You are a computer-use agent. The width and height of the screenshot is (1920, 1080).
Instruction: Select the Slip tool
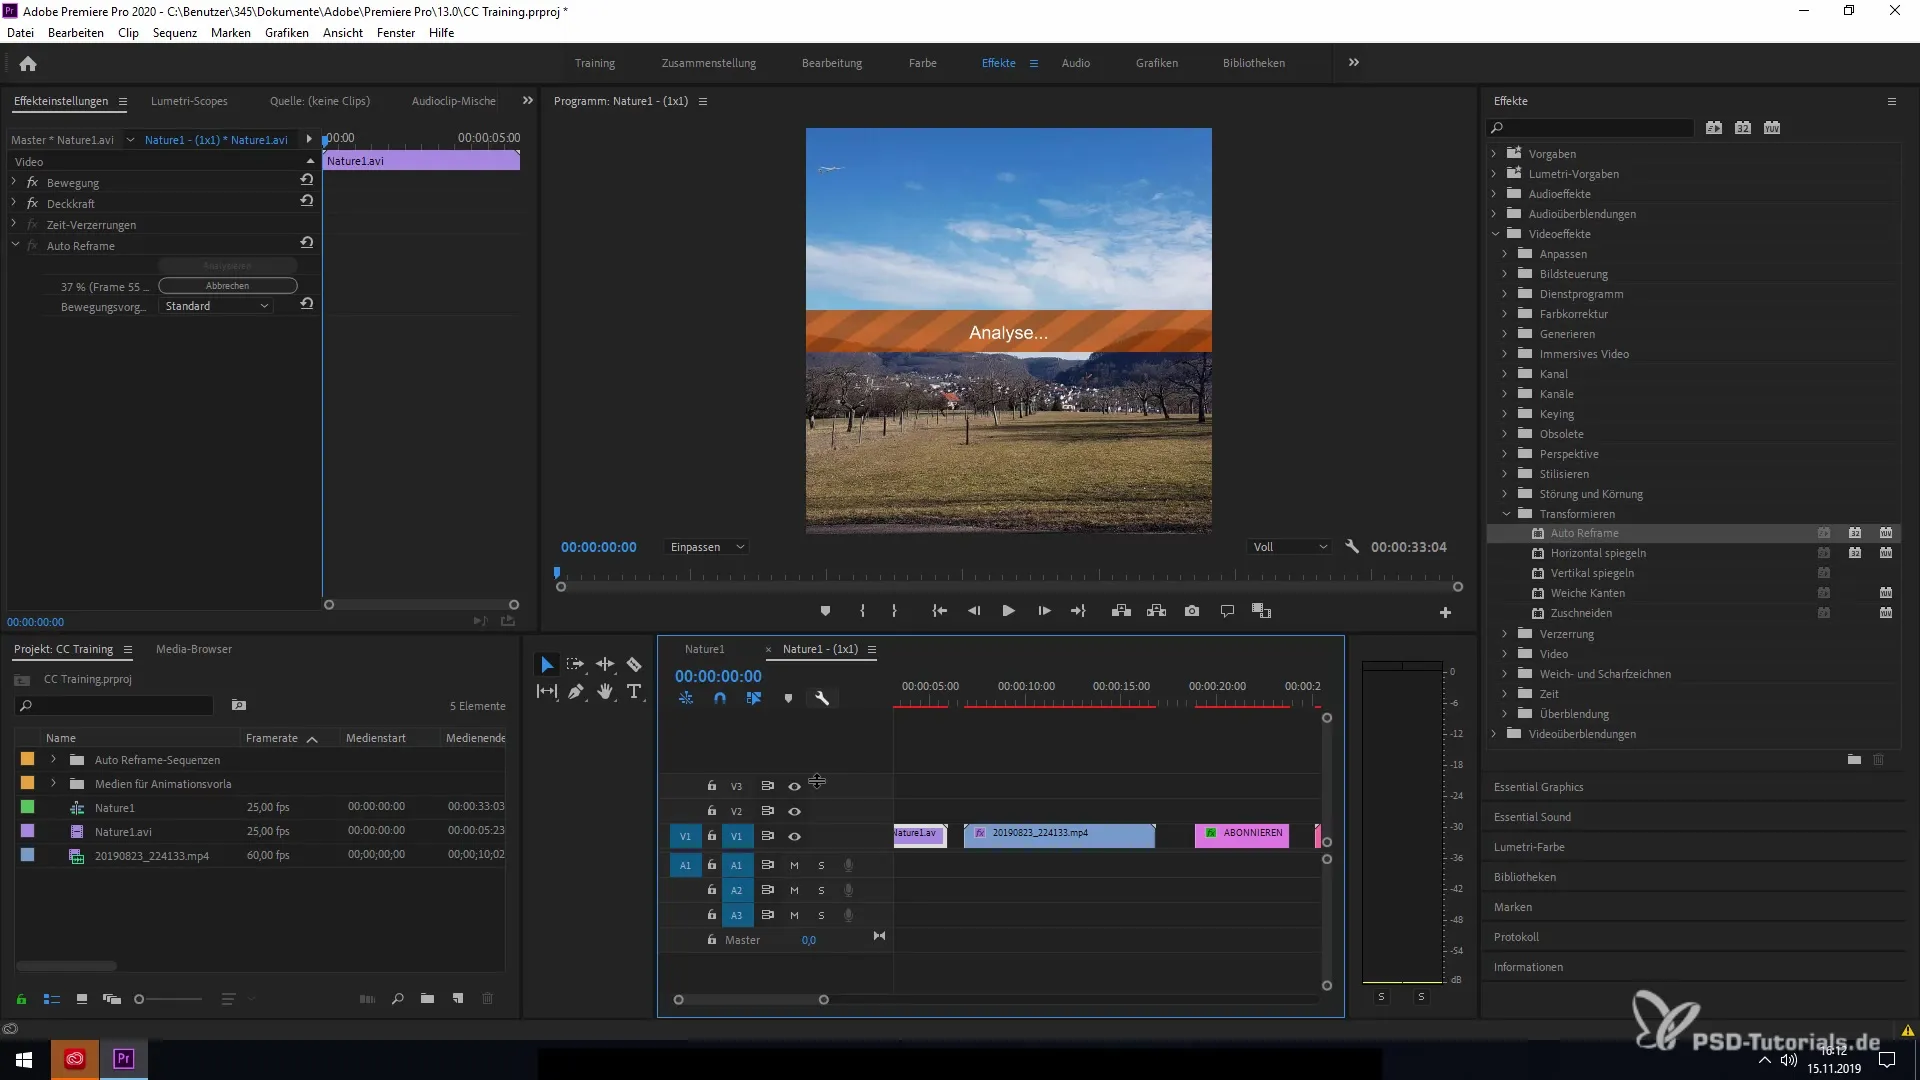coord(547,691)
